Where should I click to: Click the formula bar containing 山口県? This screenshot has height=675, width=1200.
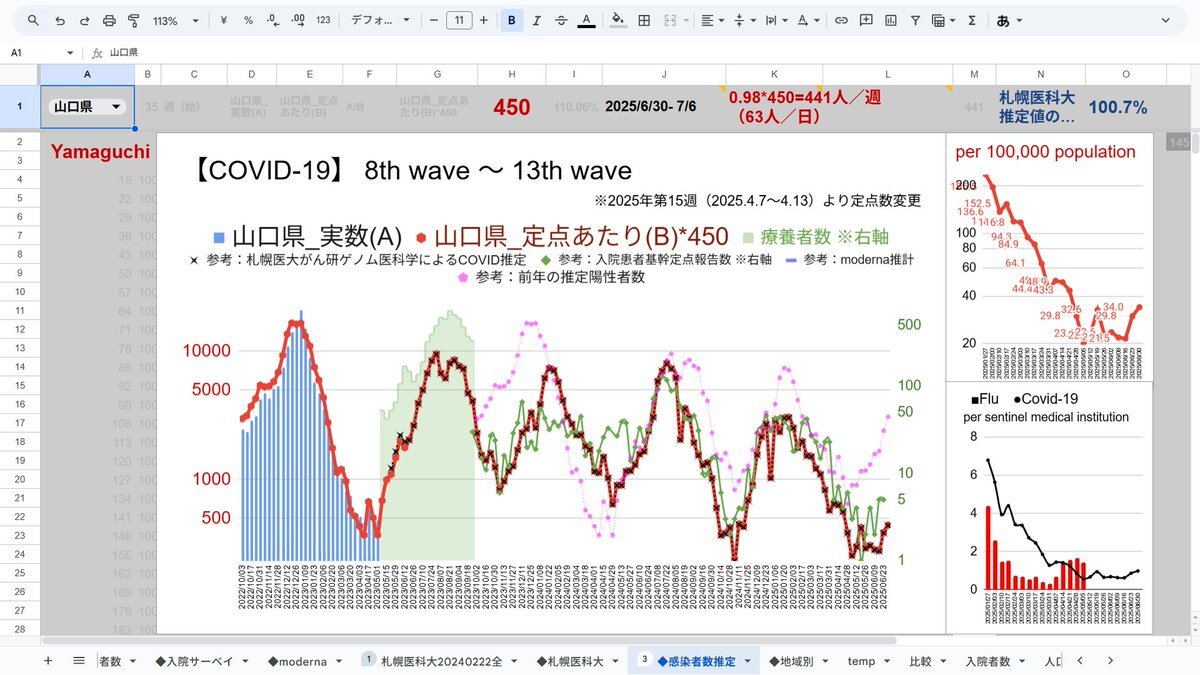click(640, 52)
